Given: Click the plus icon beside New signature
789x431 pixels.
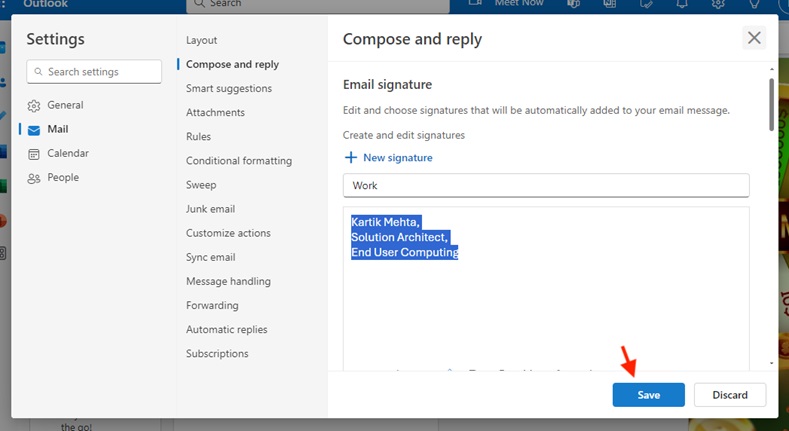Looking at the screenshot, I should (x=350, y=157).
